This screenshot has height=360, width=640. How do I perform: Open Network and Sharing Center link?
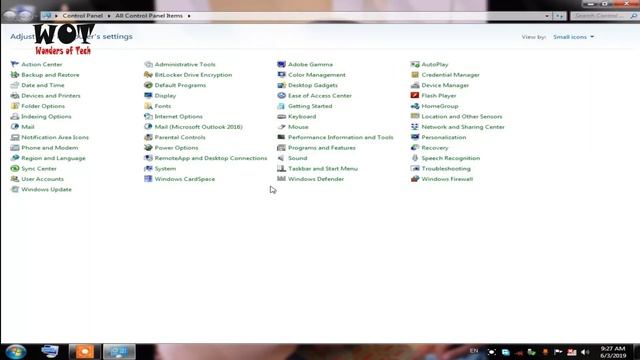463,127
